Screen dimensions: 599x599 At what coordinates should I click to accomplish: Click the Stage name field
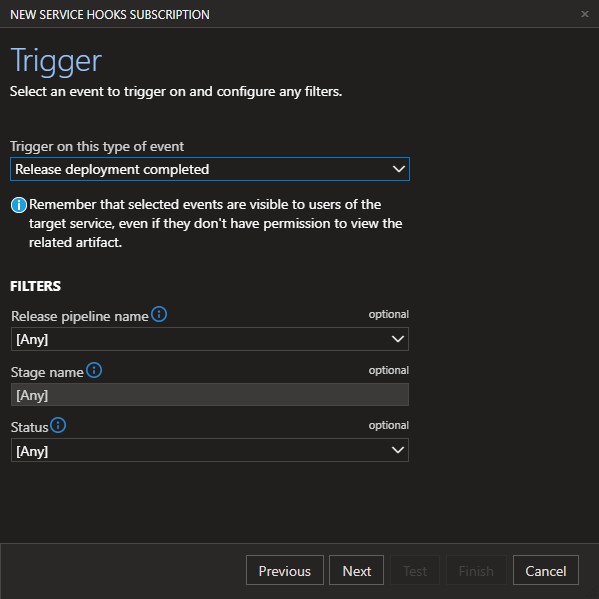click(210, 395)
